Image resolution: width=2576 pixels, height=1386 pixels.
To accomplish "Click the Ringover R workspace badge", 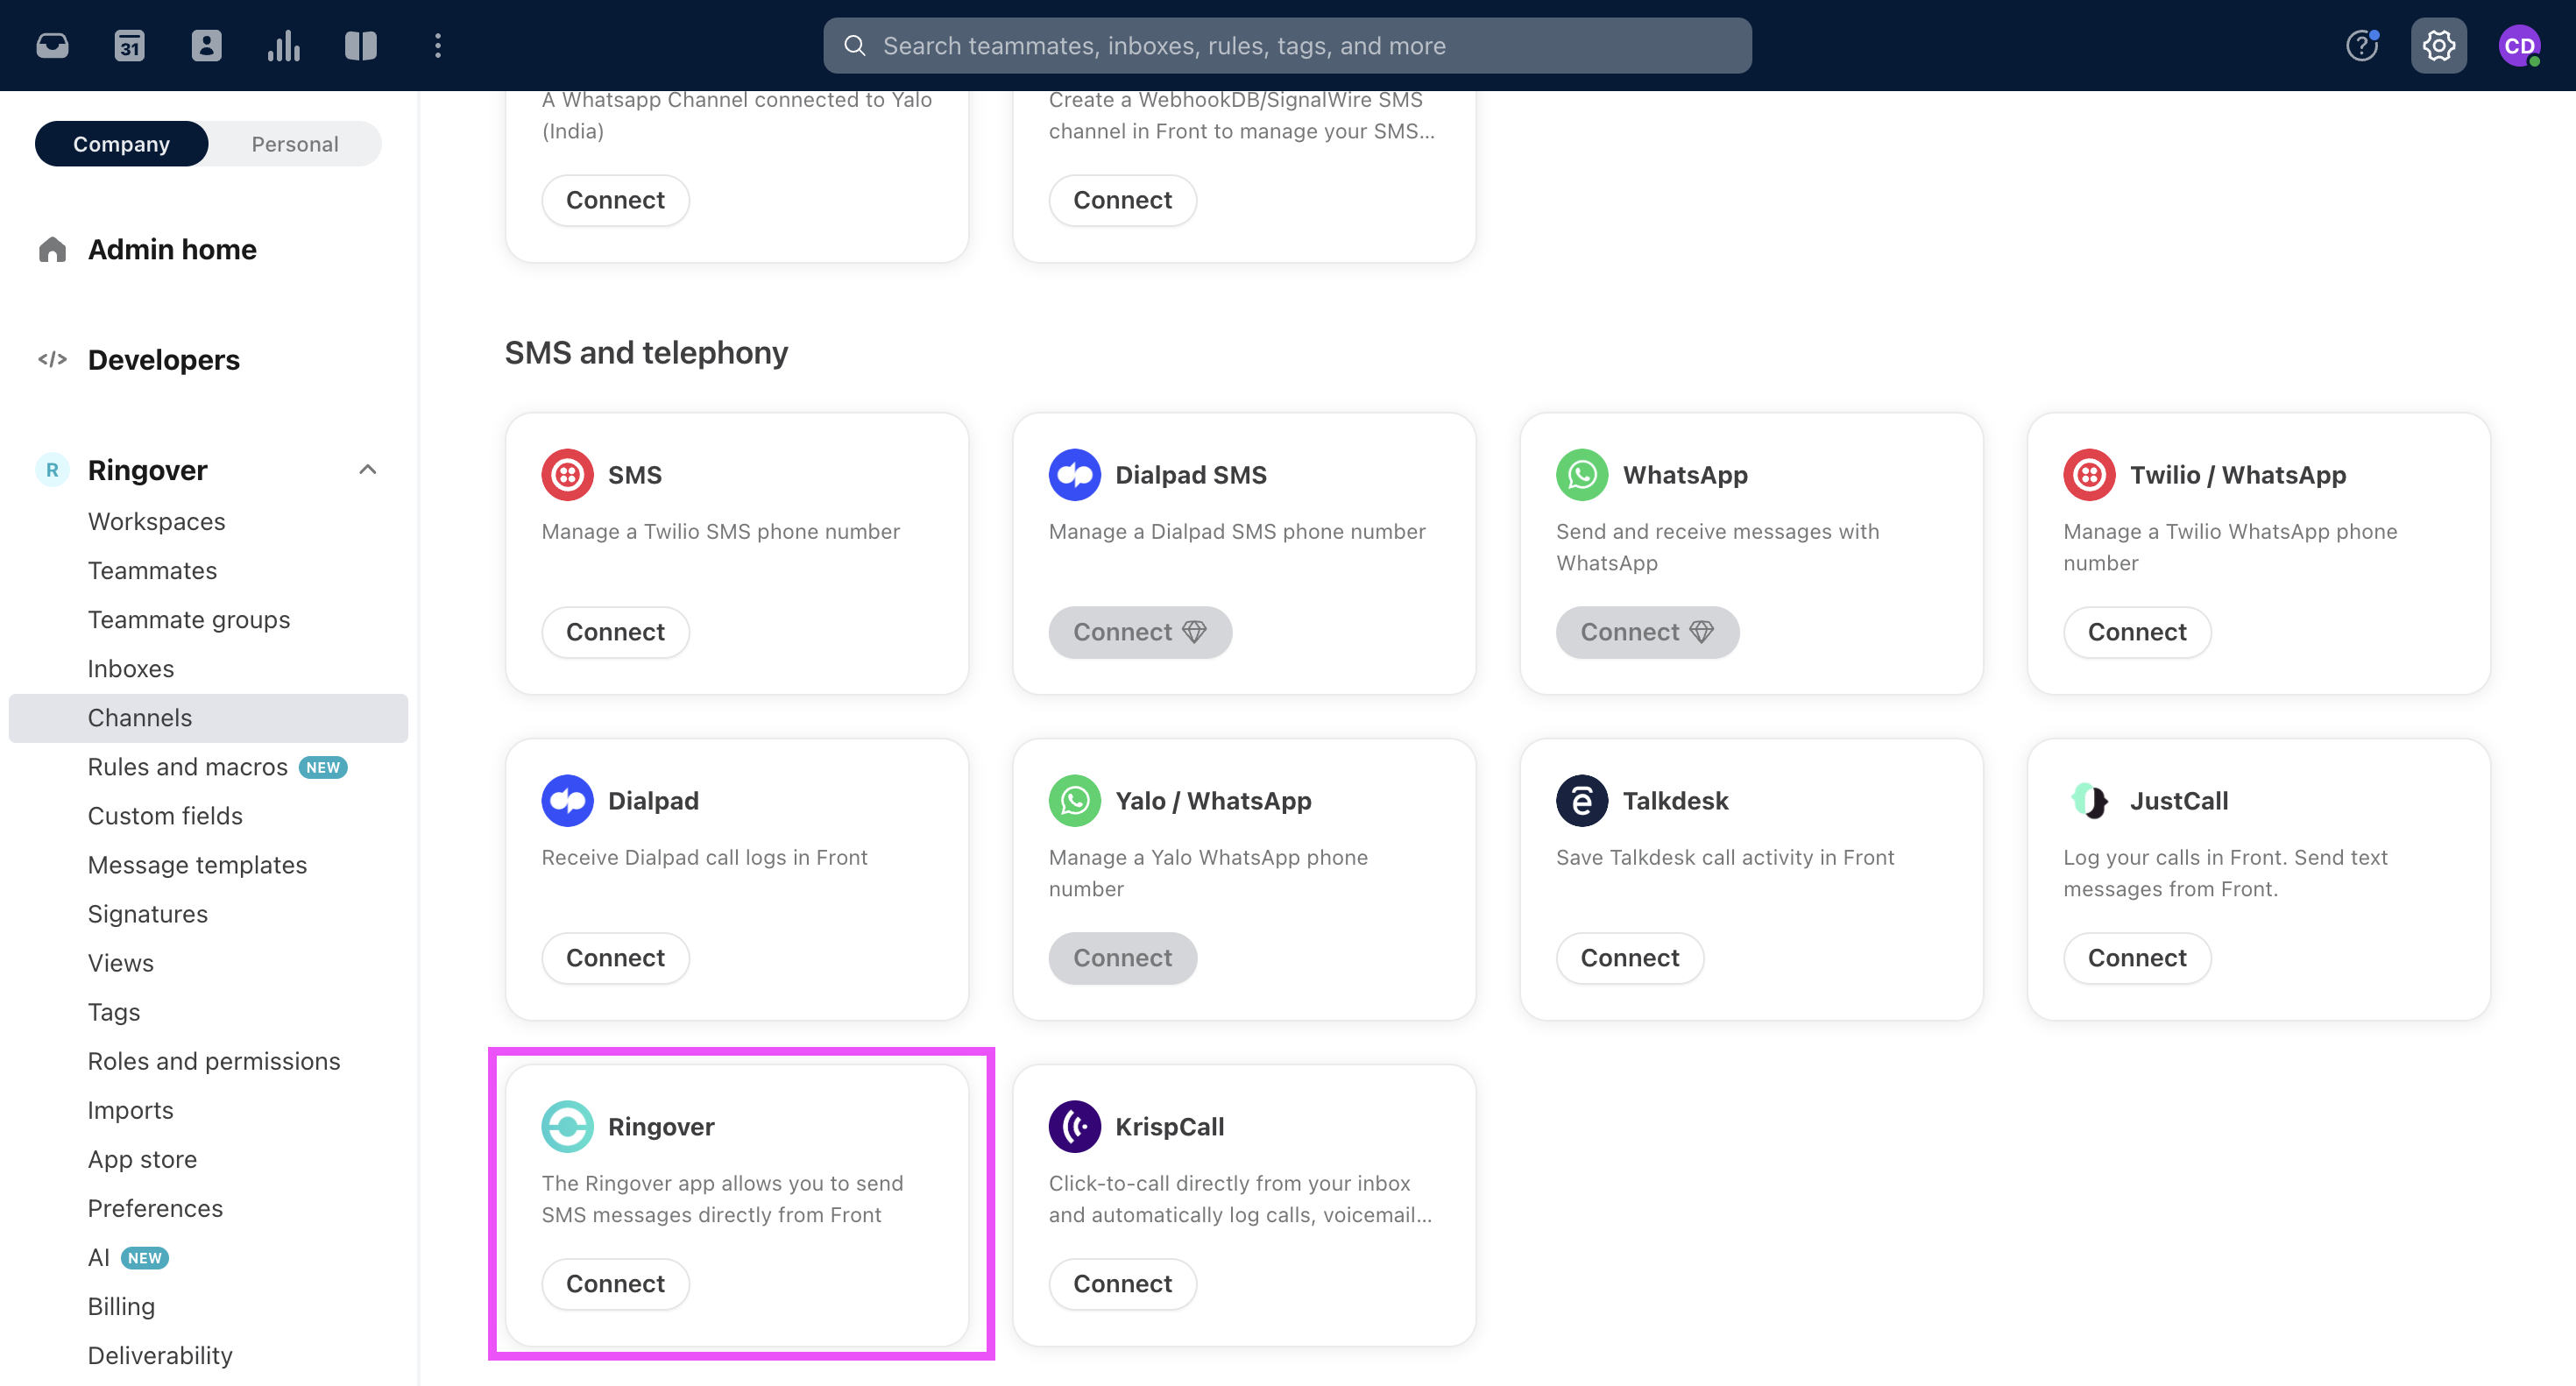I will 52,470.
